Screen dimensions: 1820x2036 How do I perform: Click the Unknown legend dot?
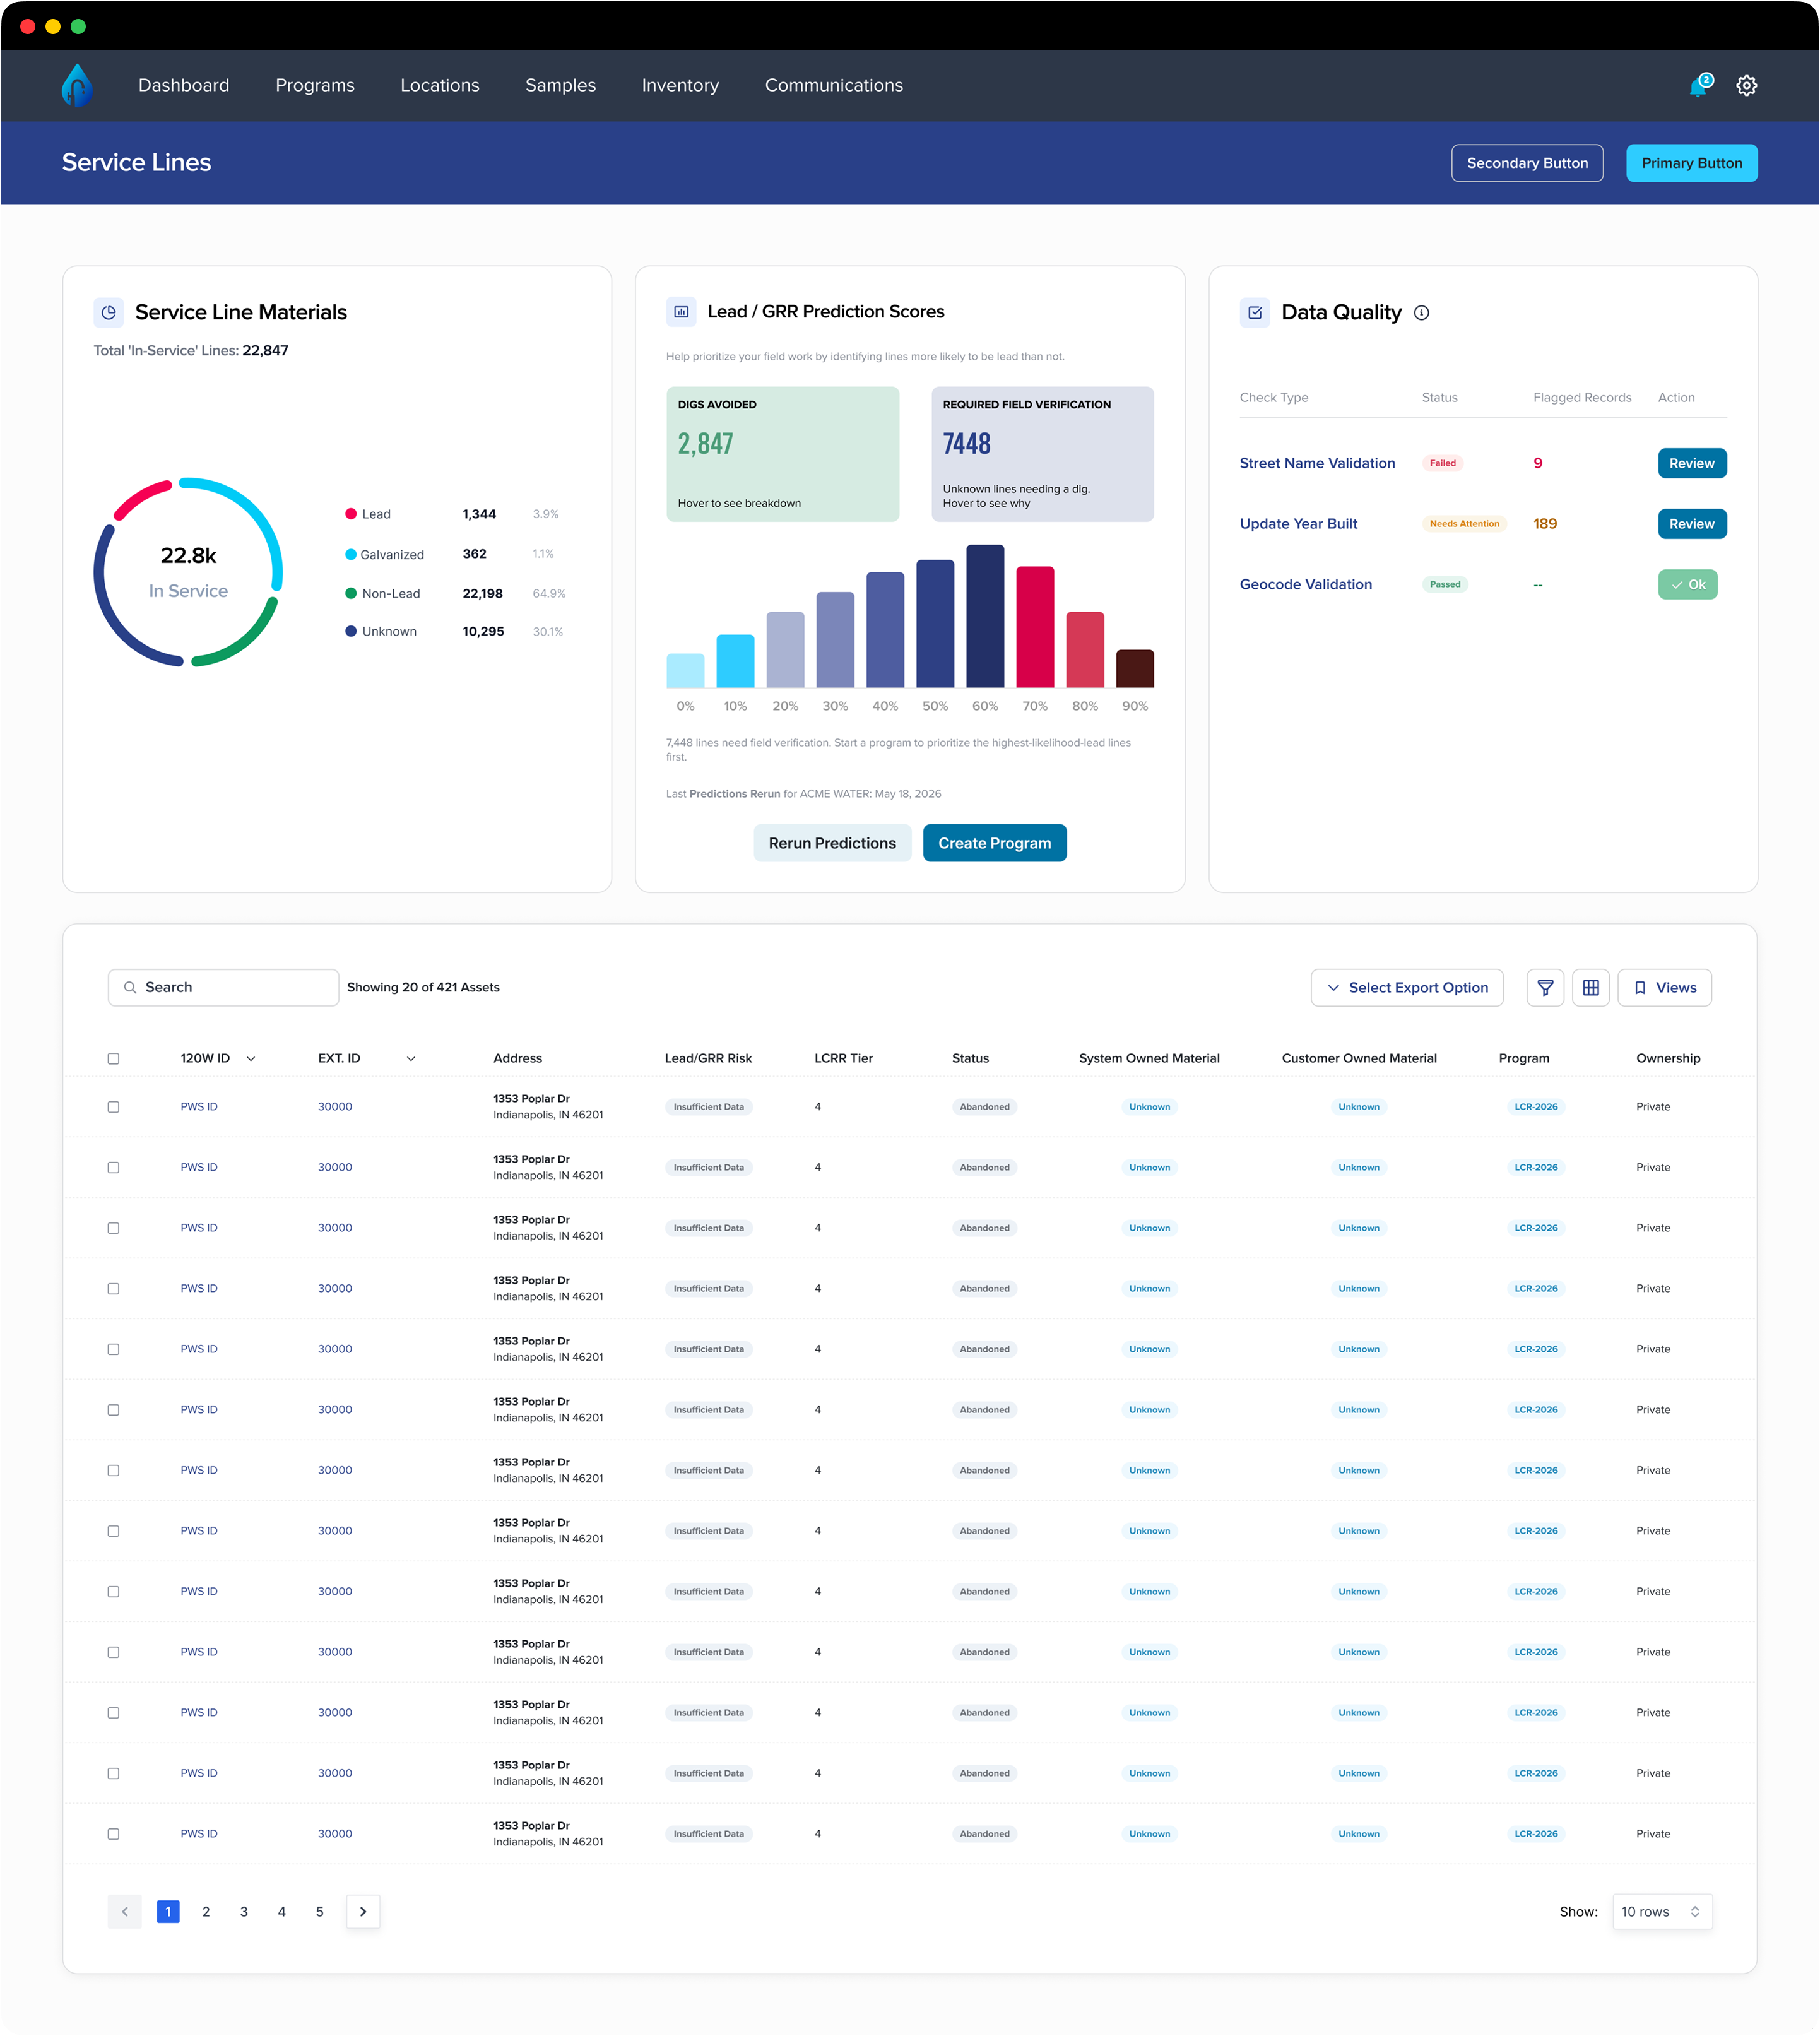(x=351, y=631)
